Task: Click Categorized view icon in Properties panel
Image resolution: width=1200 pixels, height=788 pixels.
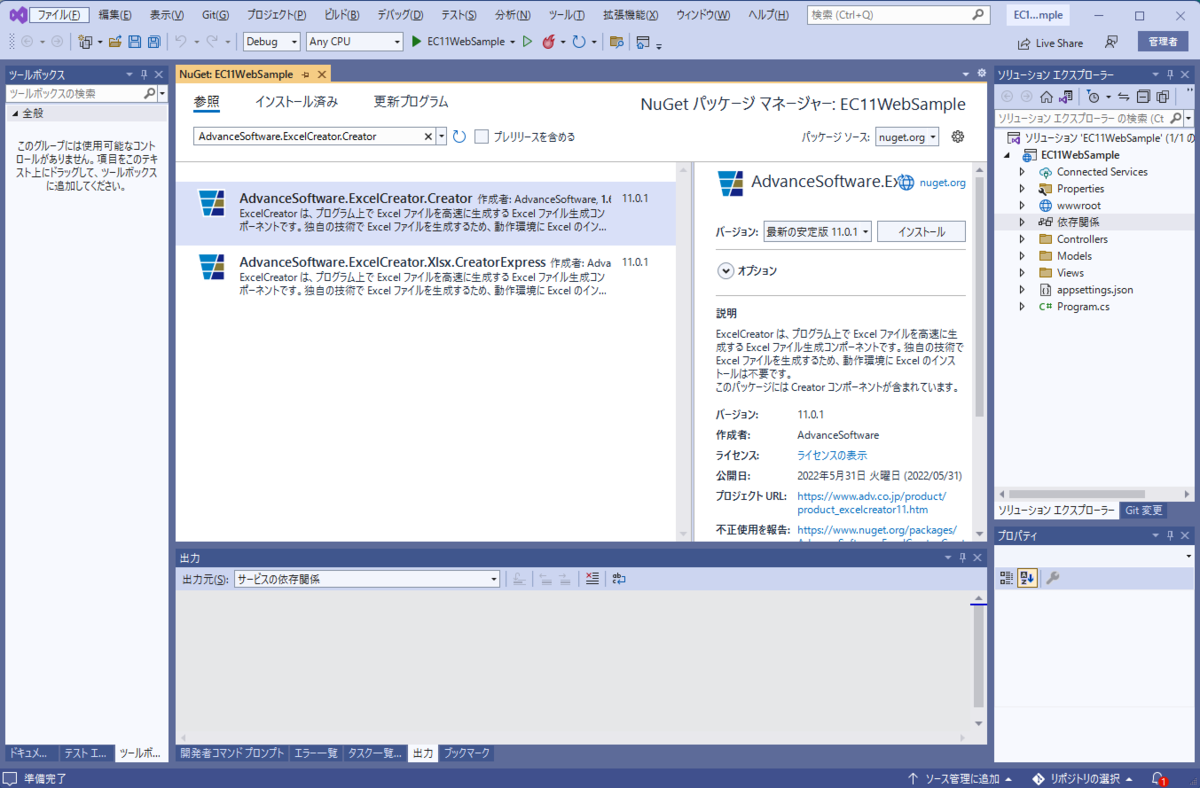Action: click(x=1007, y=578)
